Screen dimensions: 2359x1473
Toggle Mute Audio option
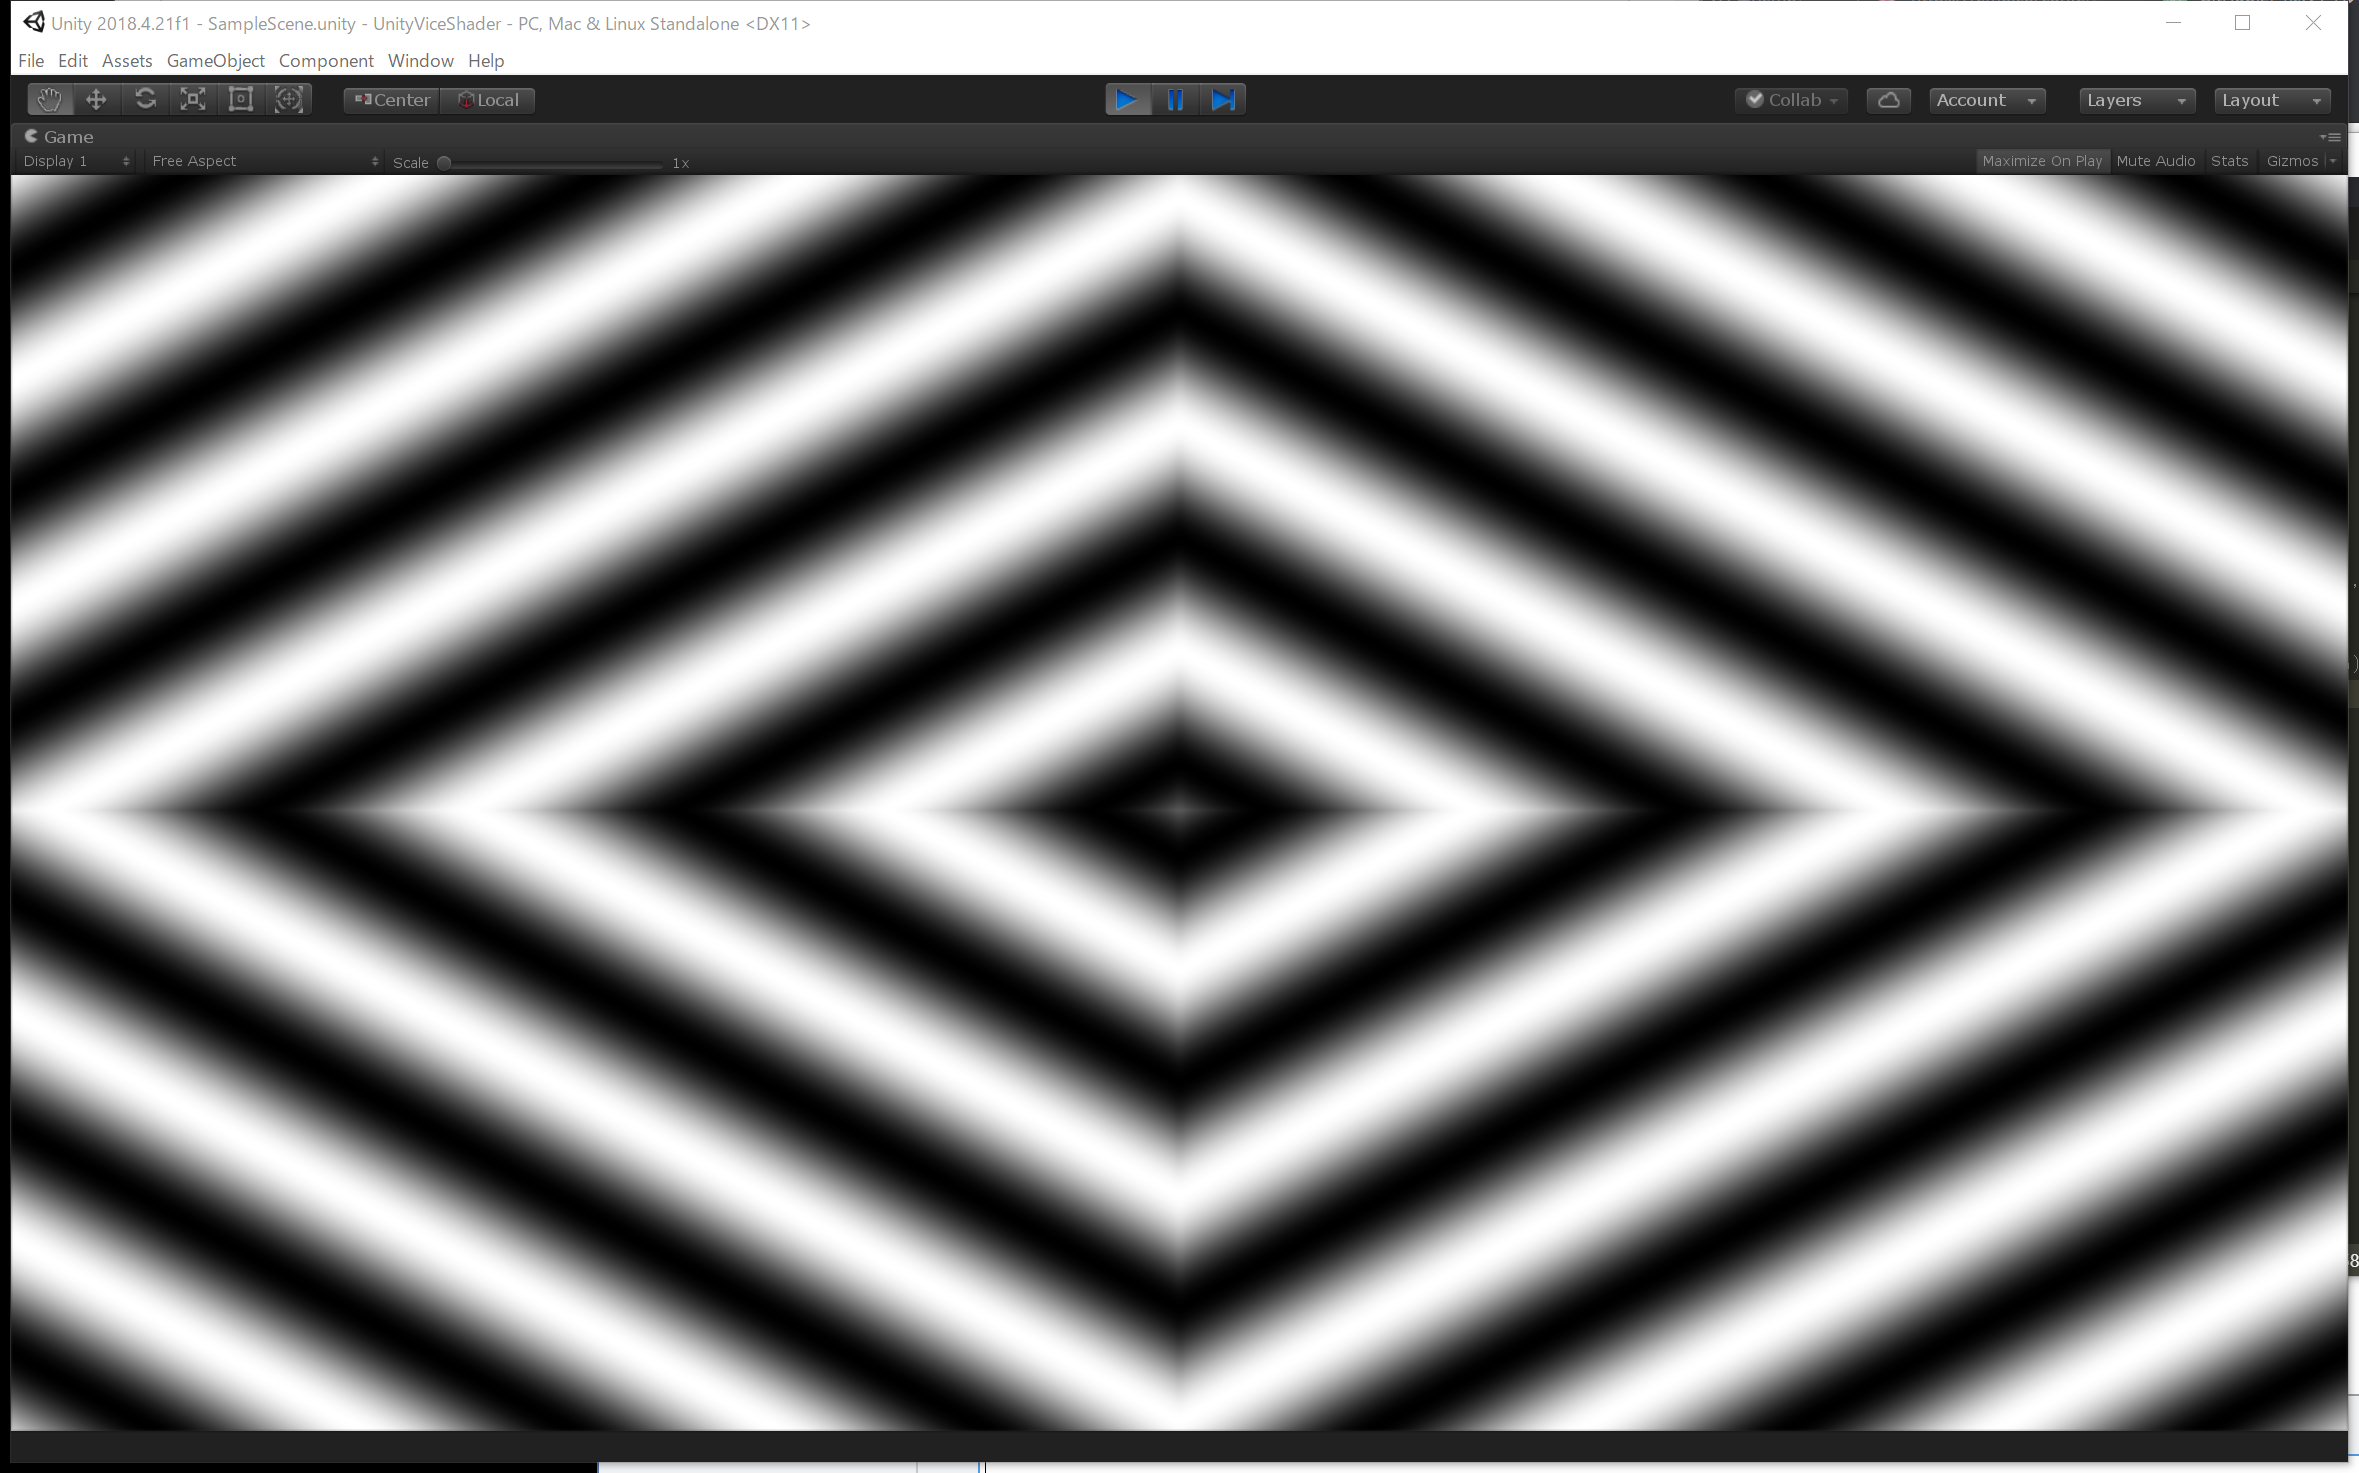pyautogui.click(x=2155, y=161)
